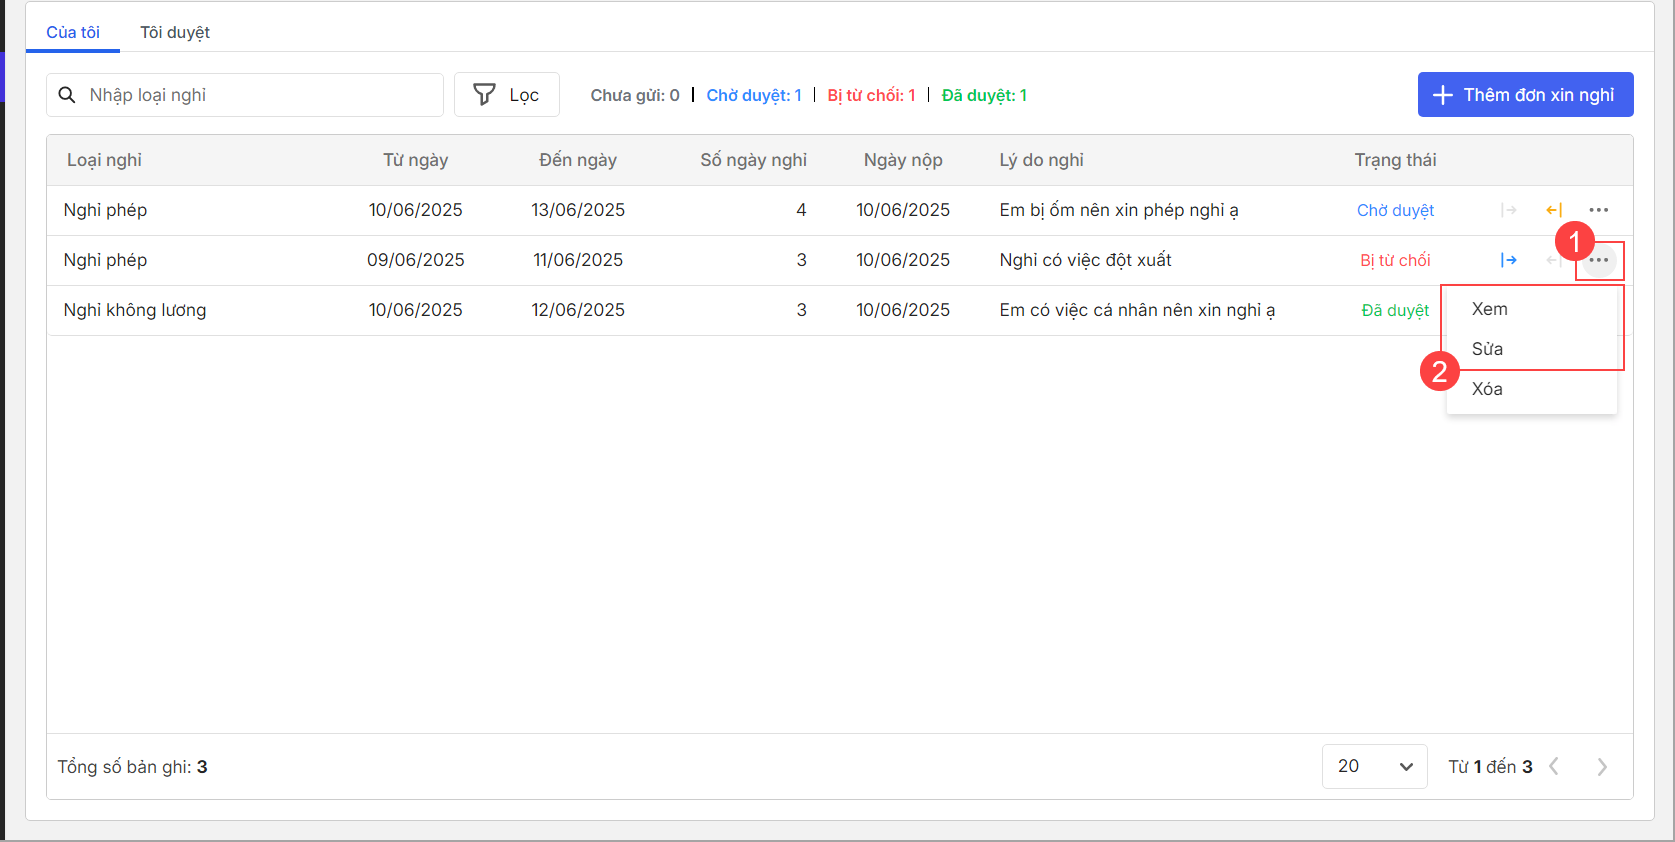
Task: Filter by Chờ duyệt status count
Action: click(x=754, y=95)
